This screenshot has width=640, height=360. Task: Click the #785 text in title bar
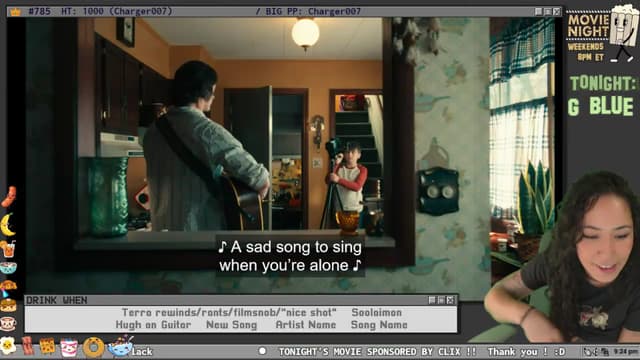pyautogui.click(x=40, y=11)
